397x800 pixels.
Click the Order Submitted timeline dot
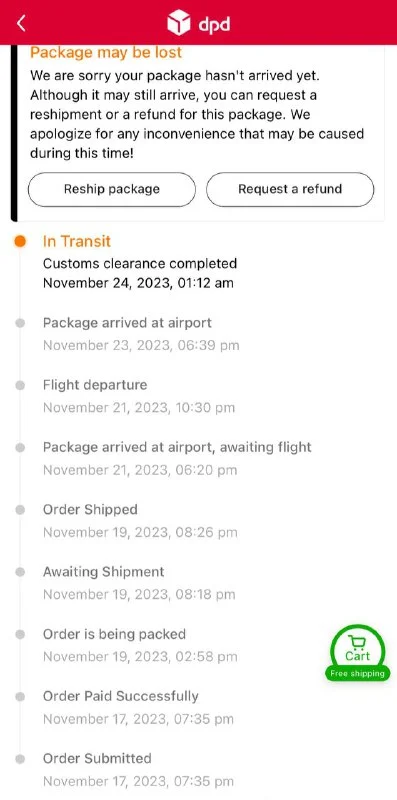tap(20, 759)
